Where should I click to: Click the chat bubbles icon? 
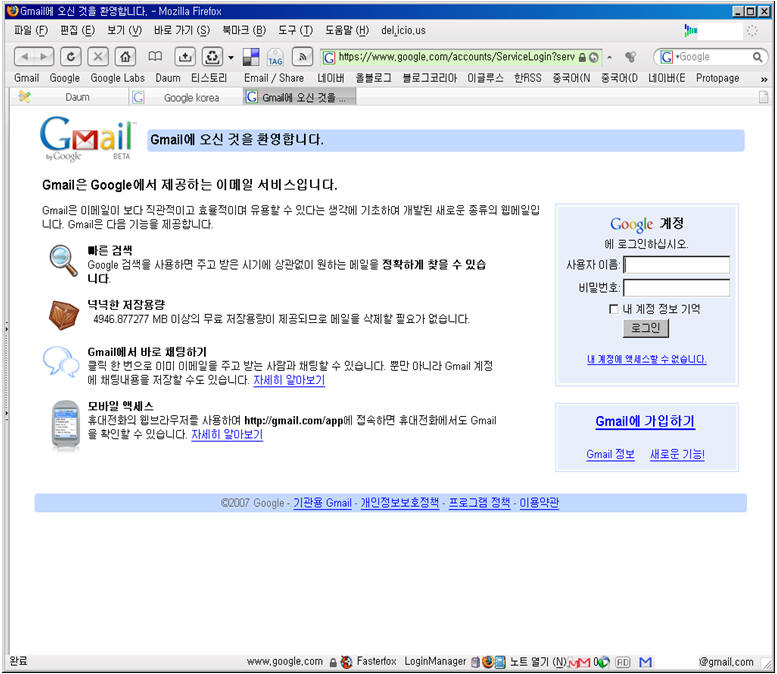(x=61, y=362)
